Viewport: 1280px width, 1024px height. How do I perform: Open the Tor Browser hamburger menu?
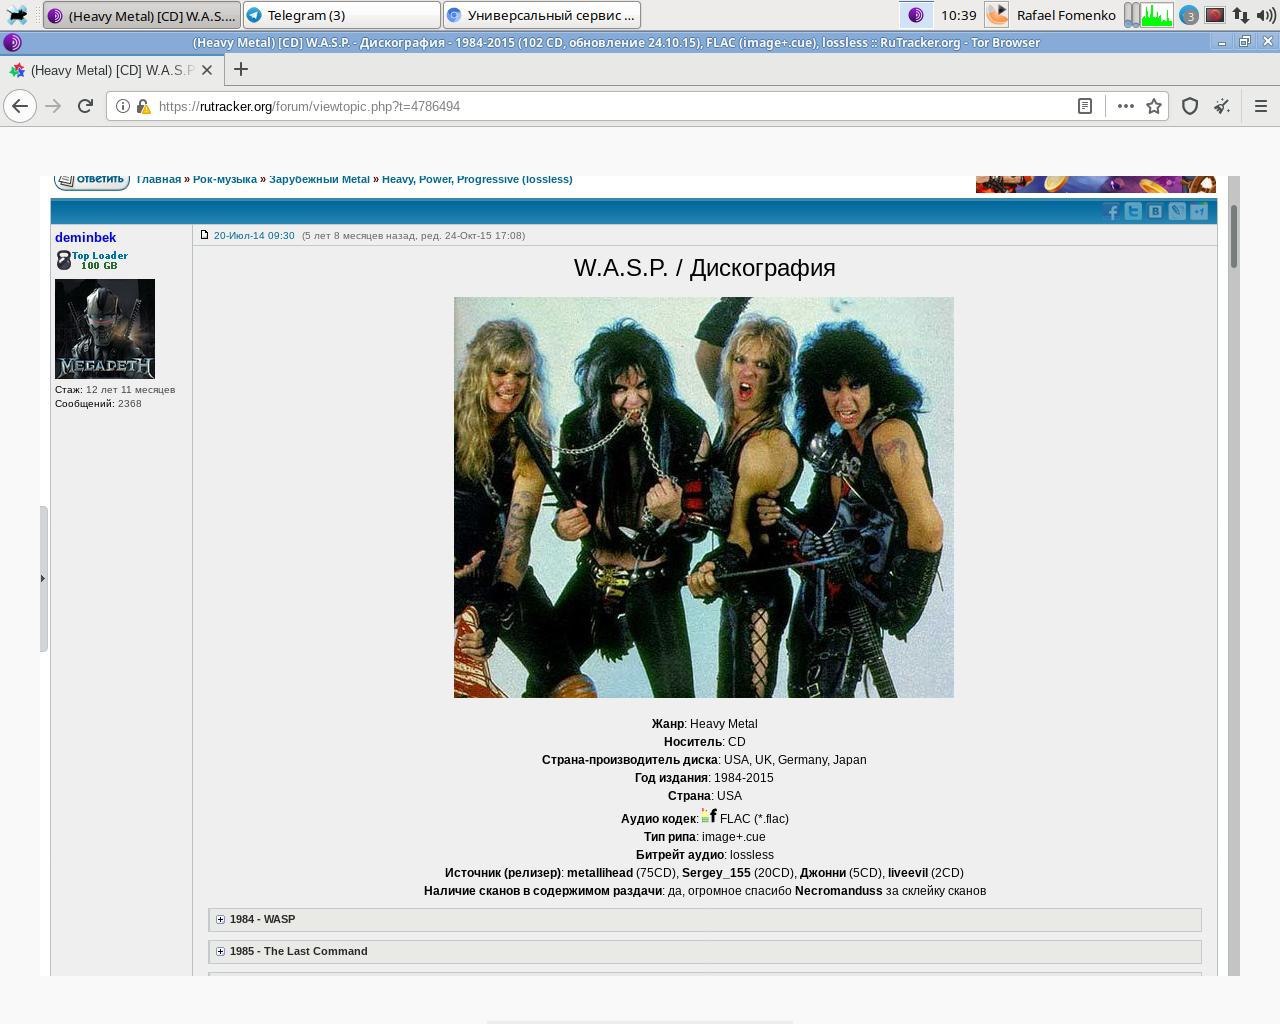pos(1261,106)
